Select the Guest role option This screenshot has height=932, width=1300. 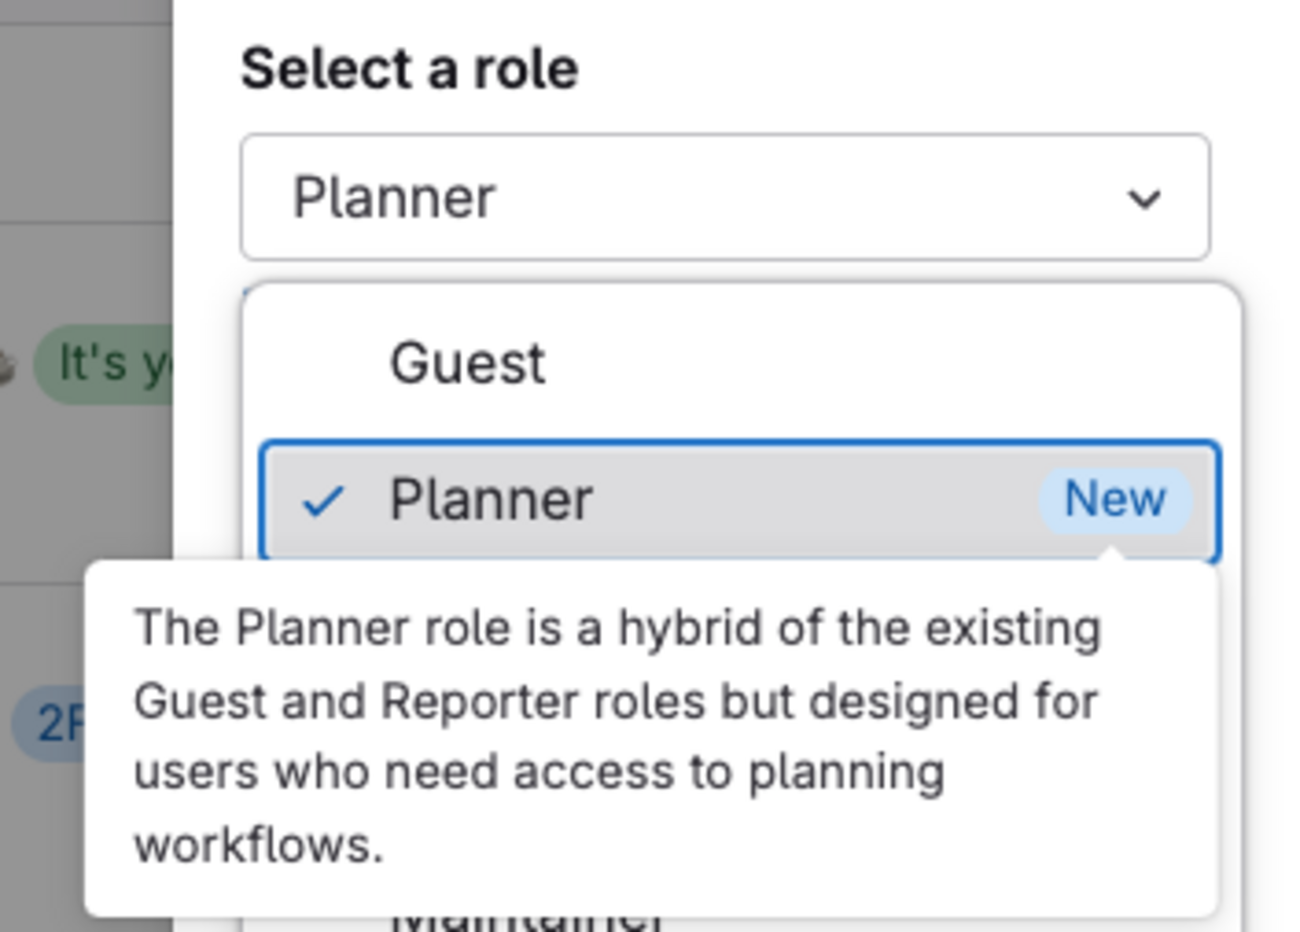pos(470,363)
